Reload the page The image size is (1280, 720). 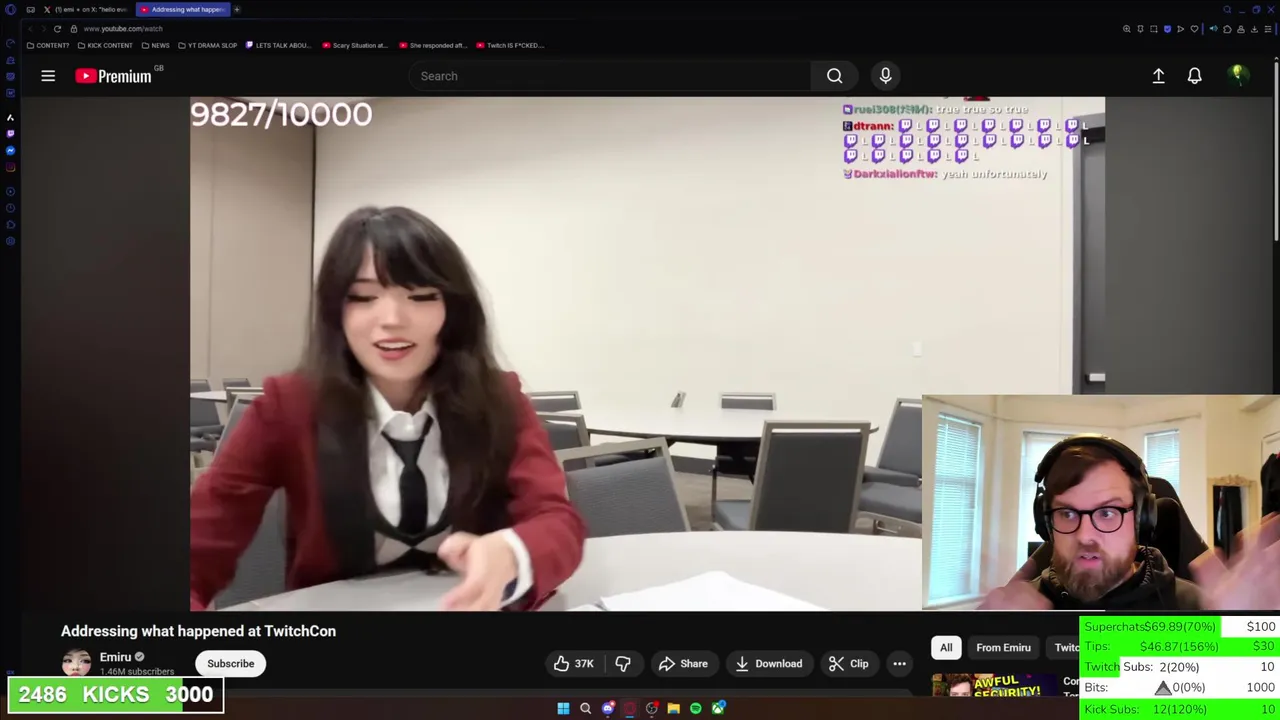57,29
